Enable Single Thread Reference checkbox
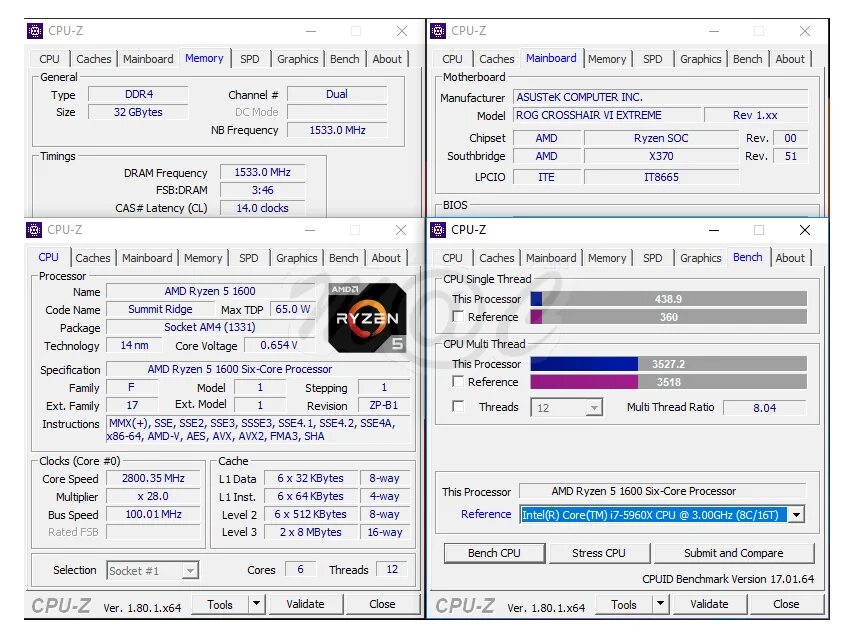 (458, 317)
